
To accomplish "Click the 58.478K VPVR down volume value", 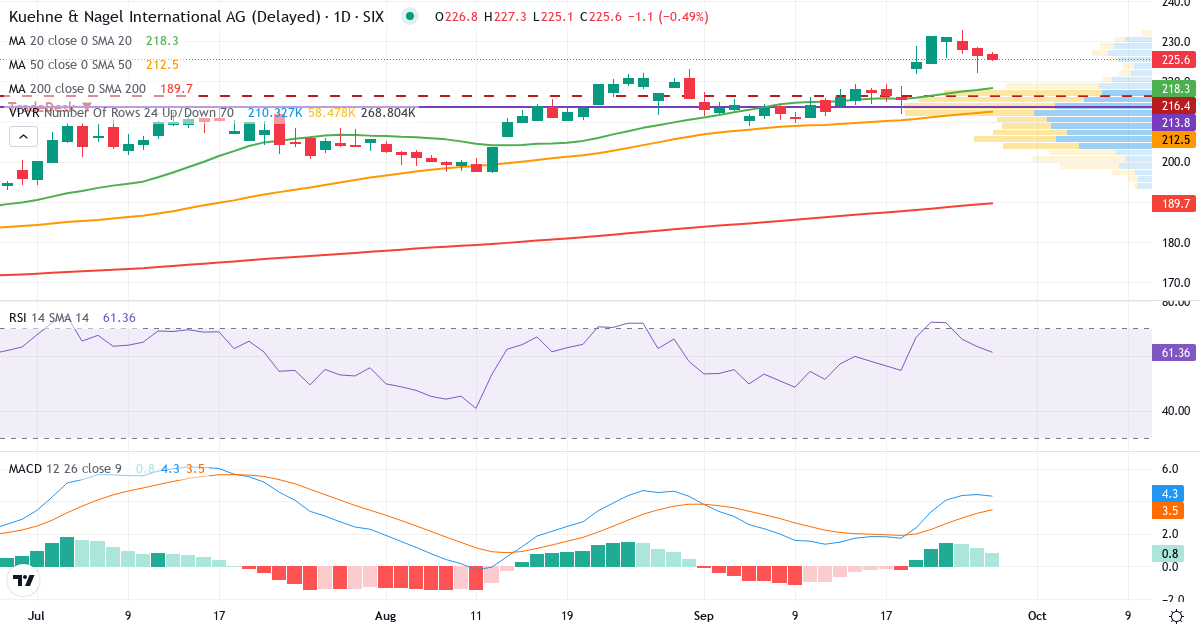I will point(332,113).
